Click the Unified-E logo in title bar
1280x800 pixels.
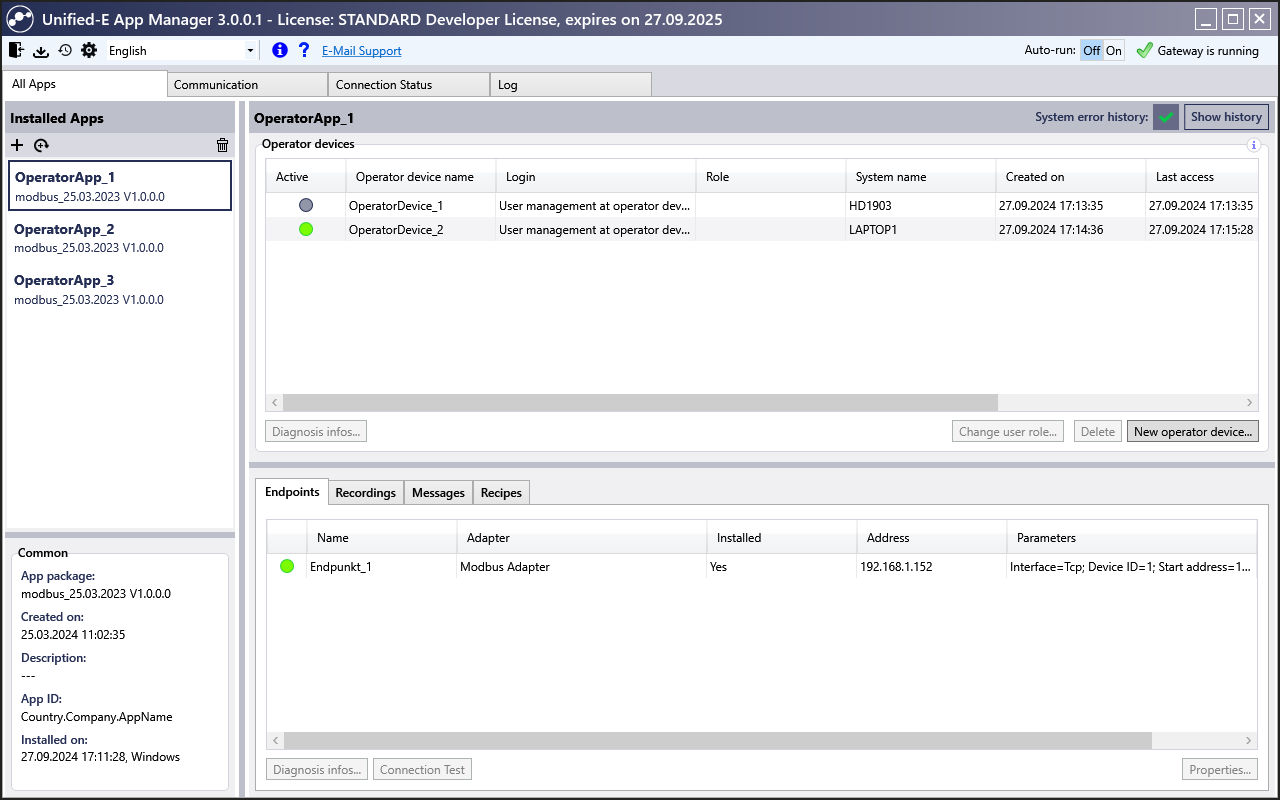coord(20,19)
